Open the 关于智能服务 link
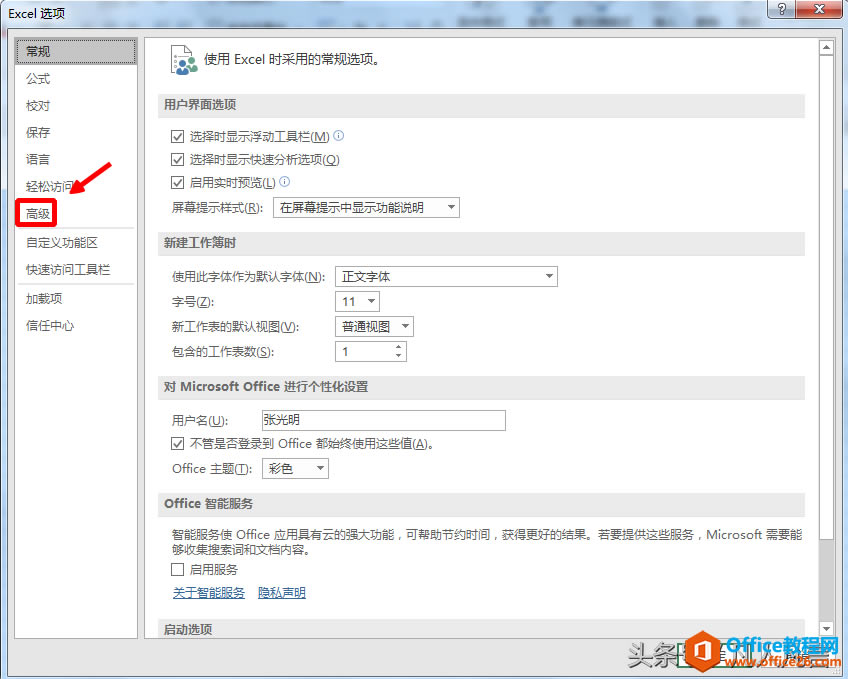This screenshot has height=679, width=848. click(x=209, y=593)
